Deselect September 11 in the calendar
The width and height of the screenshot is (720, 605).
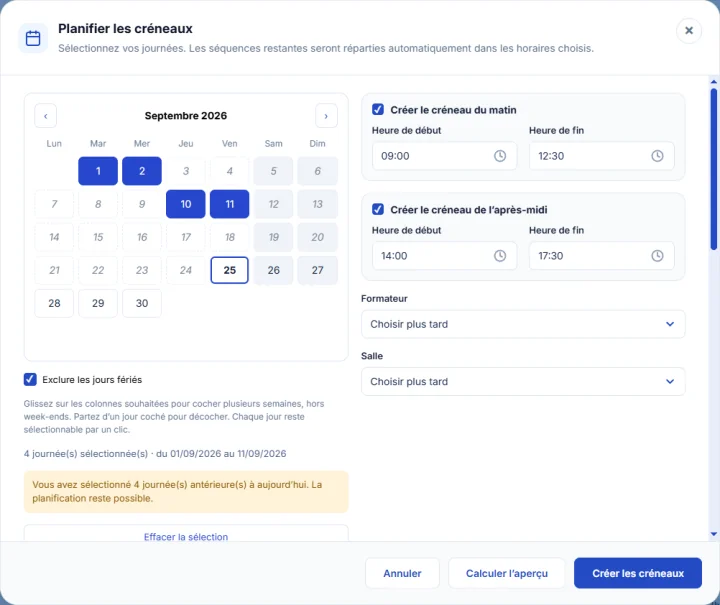point(230,204)
